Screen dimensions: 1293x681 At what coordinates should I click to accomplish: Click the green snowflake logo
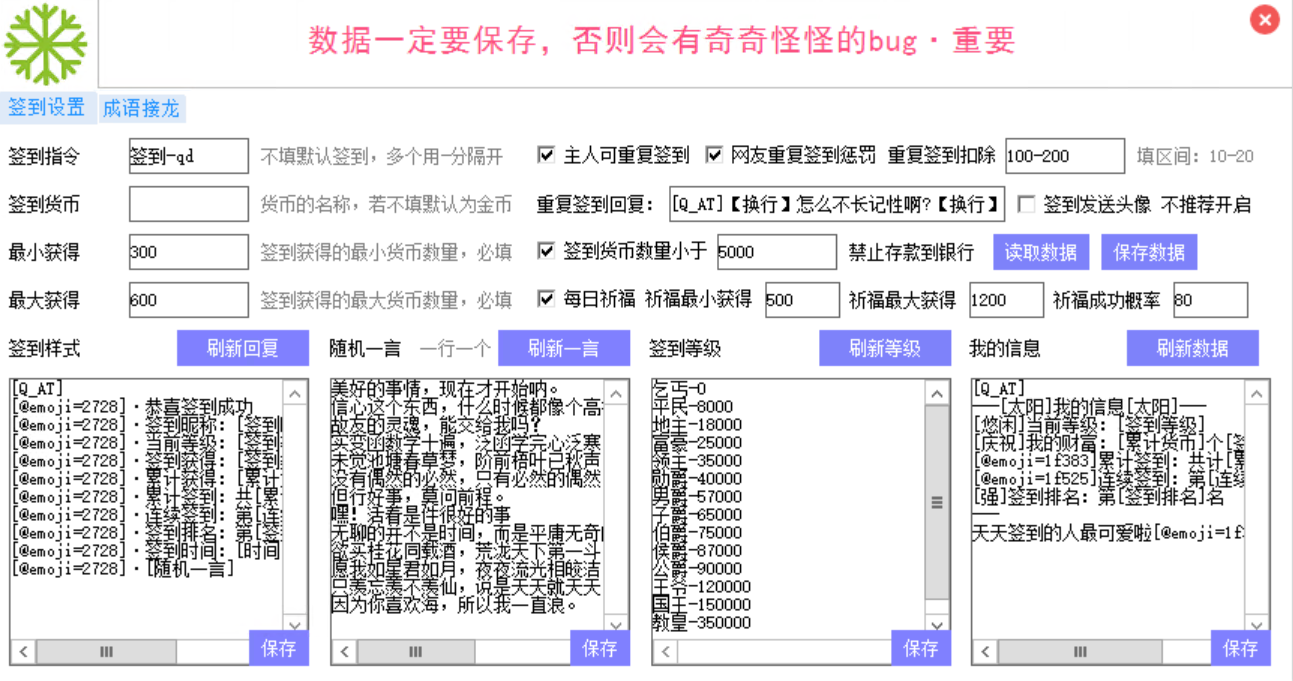tap(46, 45)
